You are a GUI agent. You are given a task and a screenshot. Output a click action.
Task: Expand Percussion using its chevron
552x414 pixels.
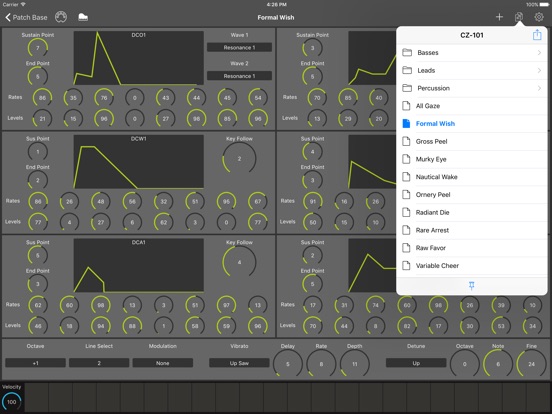pyautogui.click(x=539, y=88)
